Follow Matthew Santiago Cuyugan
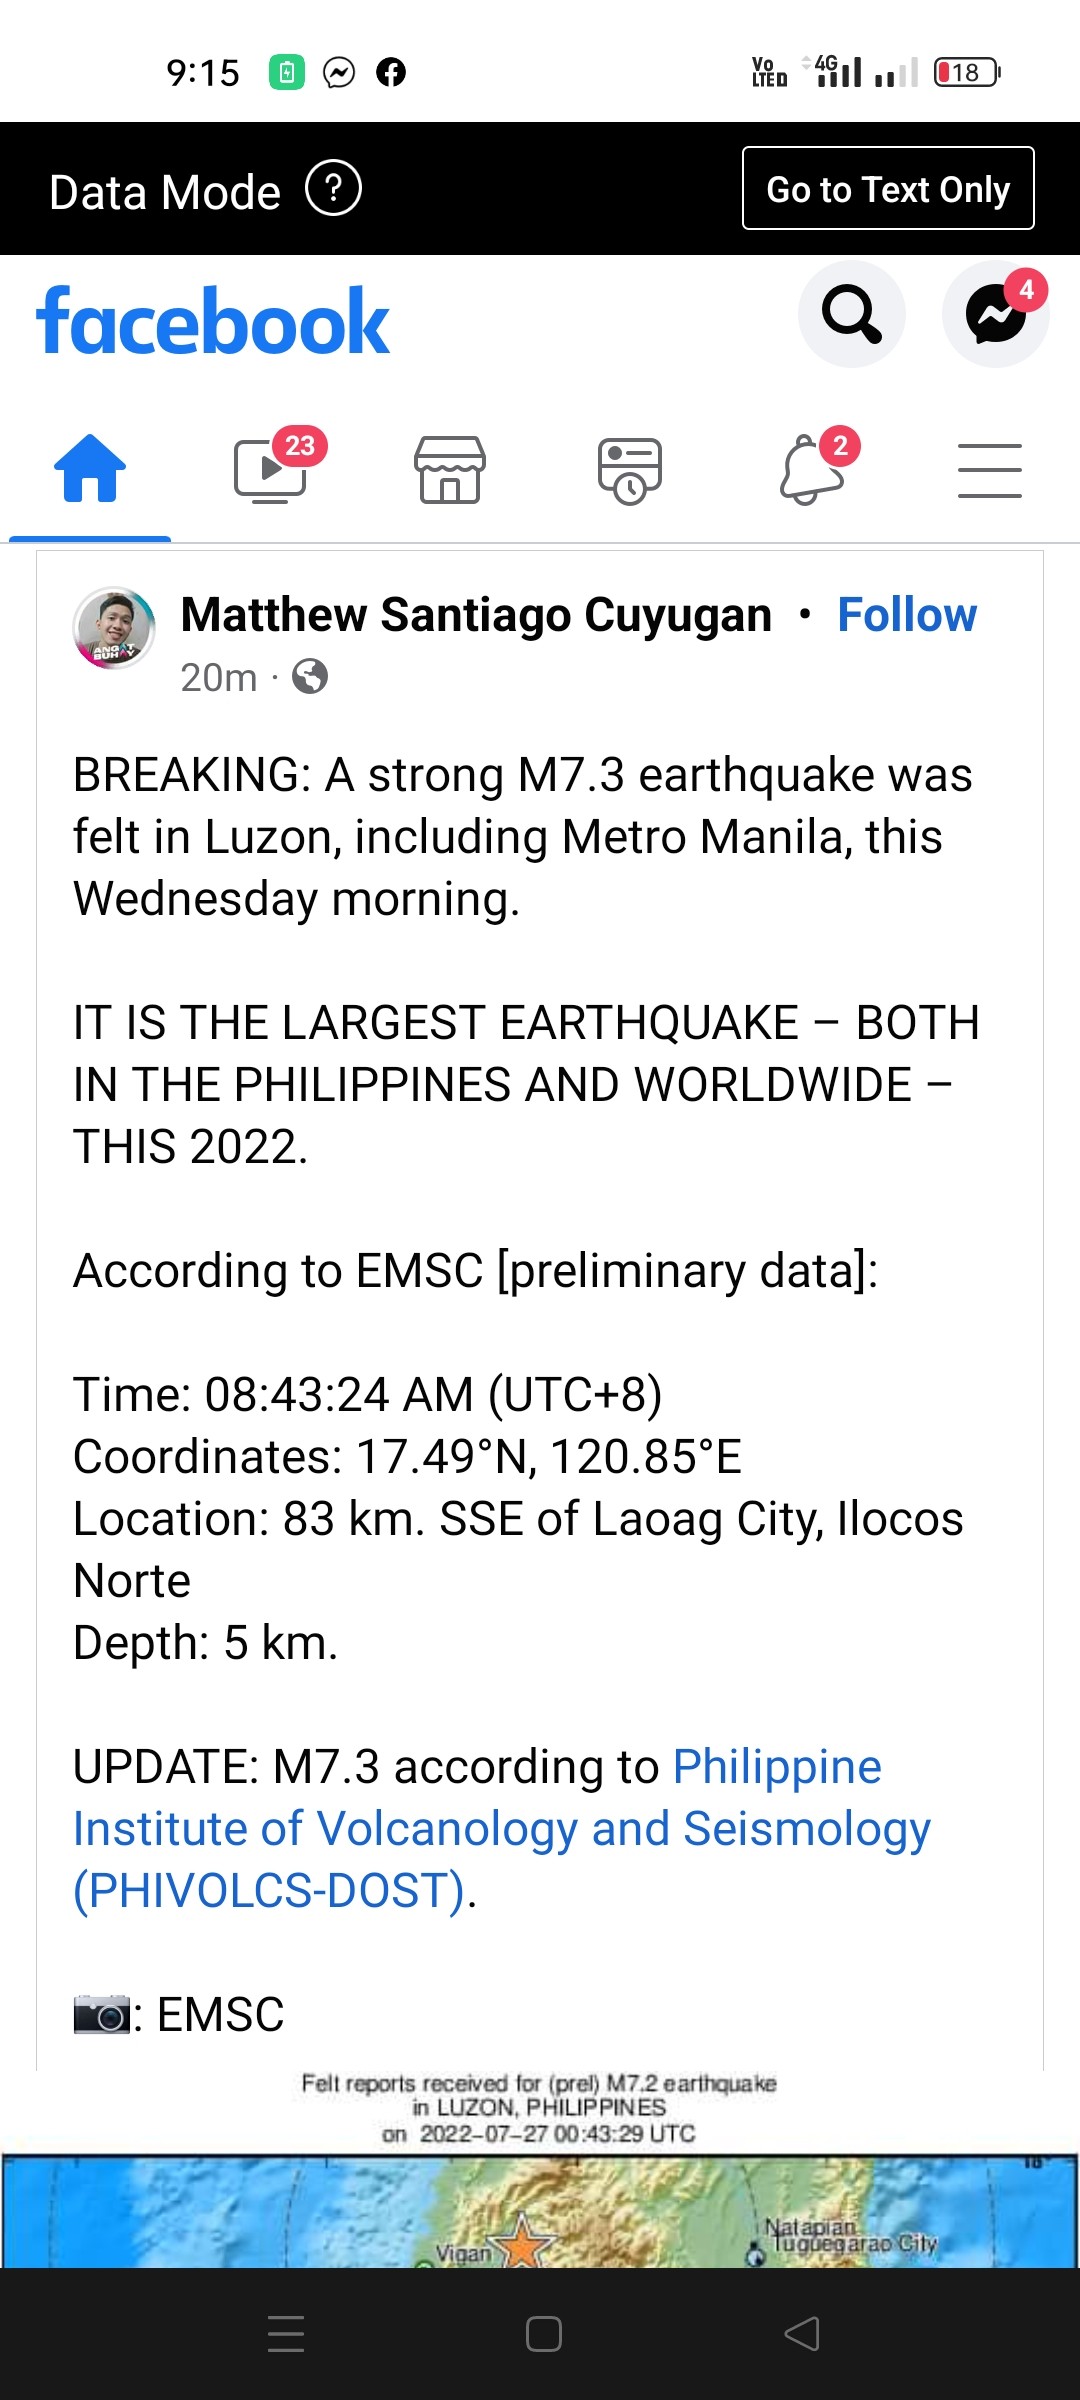 click(907, 614)
